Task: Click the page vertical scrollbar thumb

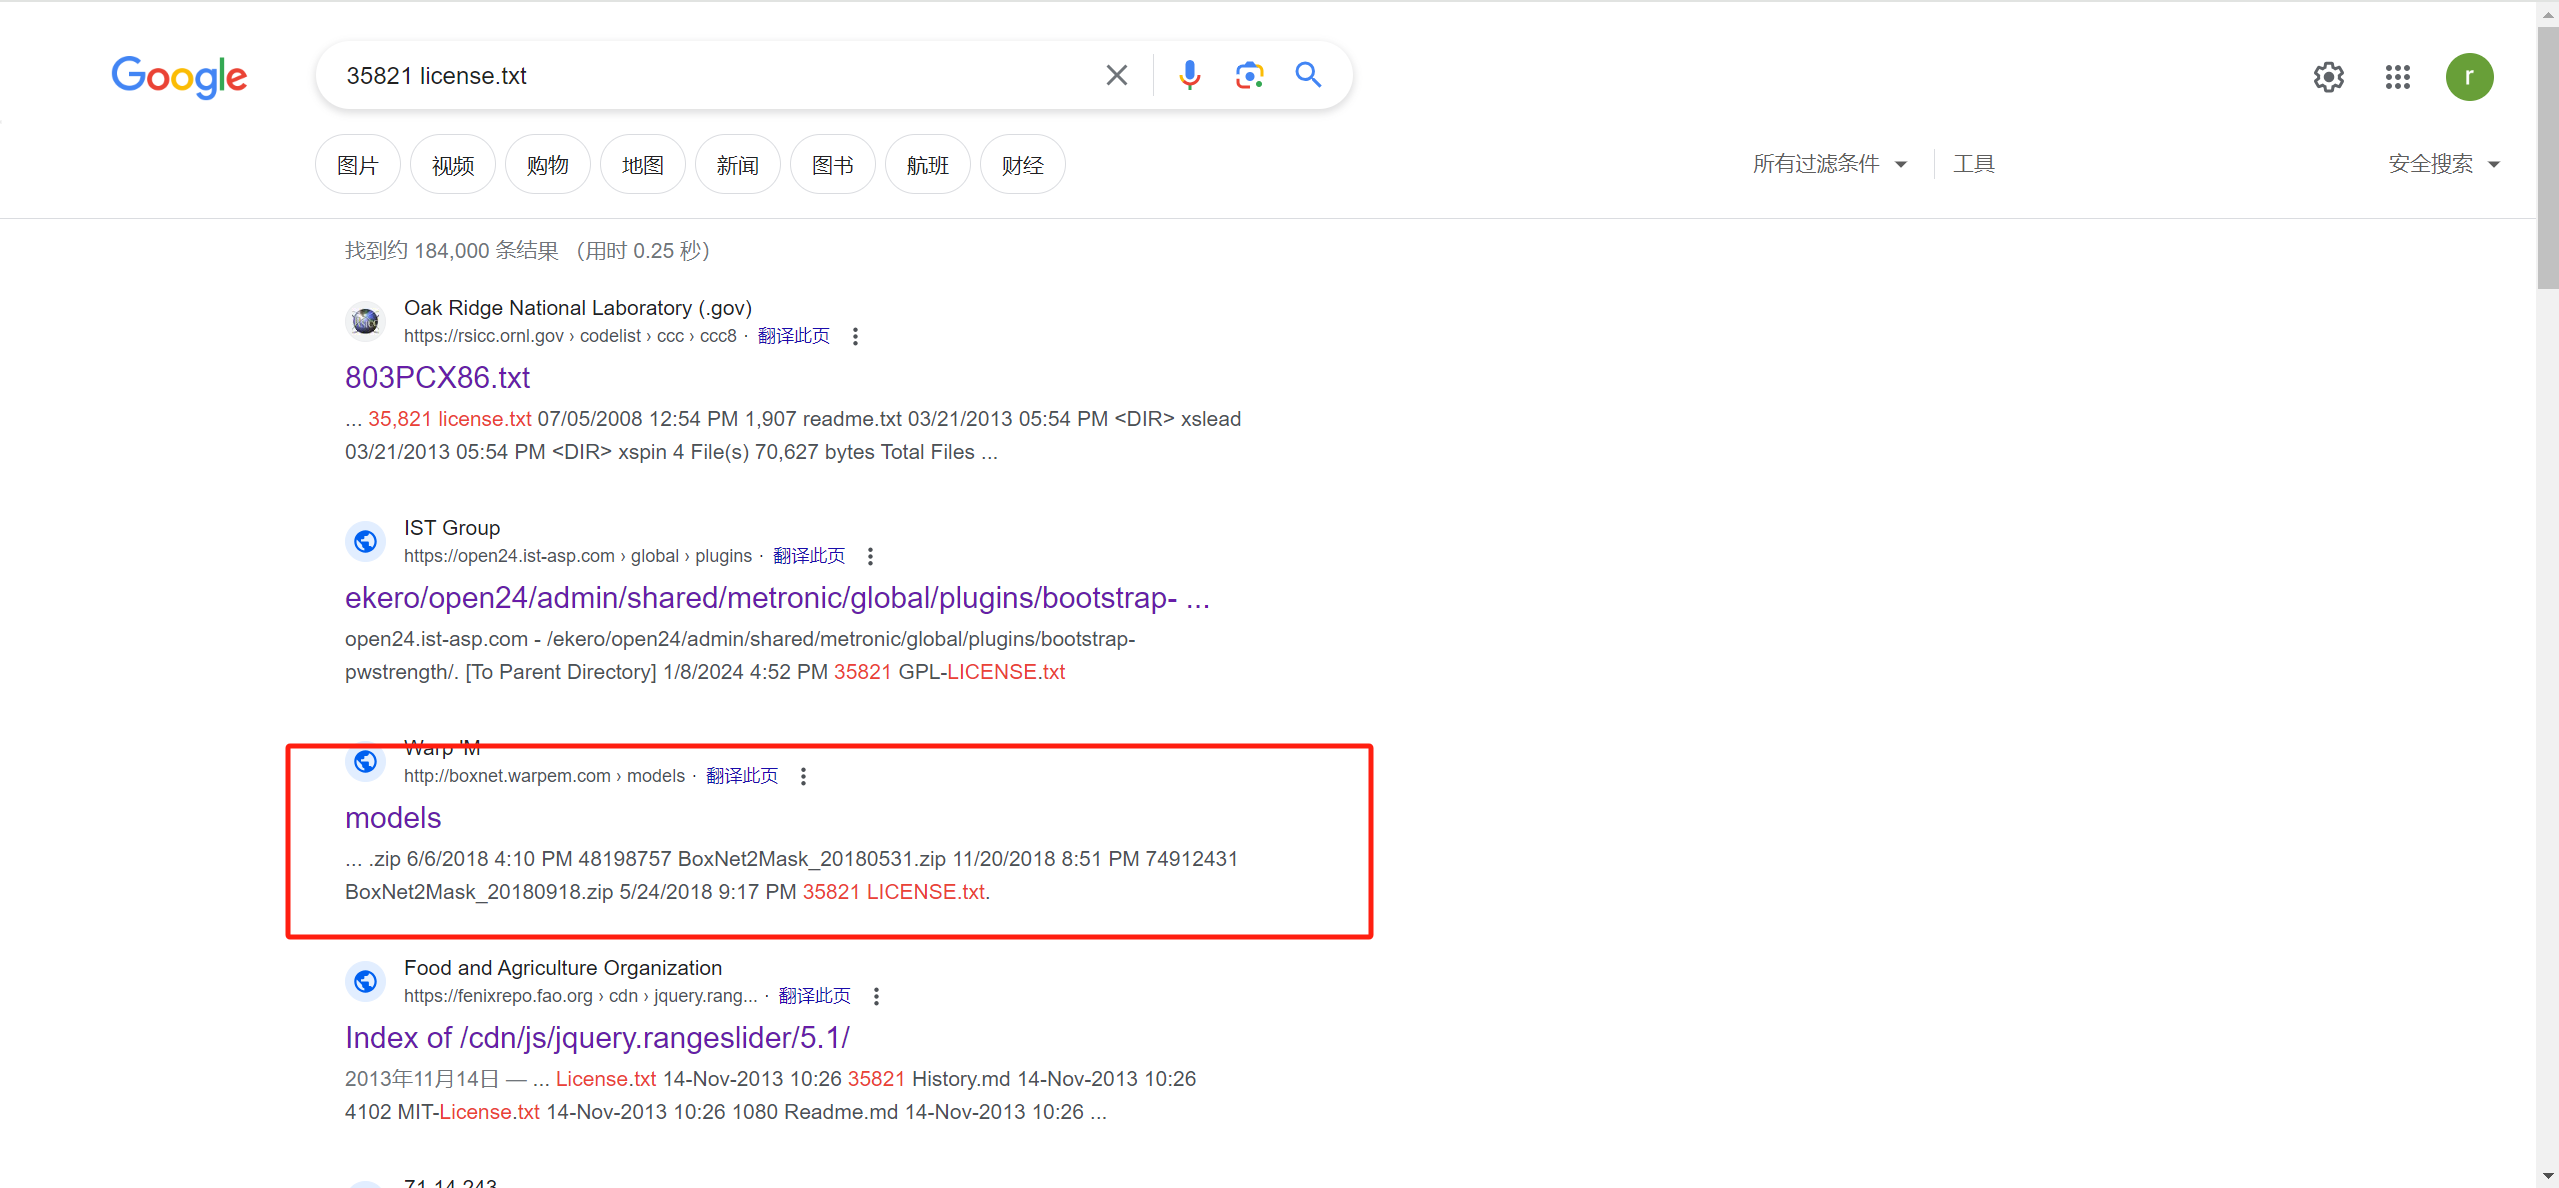Action: pyautogui.click(x=2547, y=158)
